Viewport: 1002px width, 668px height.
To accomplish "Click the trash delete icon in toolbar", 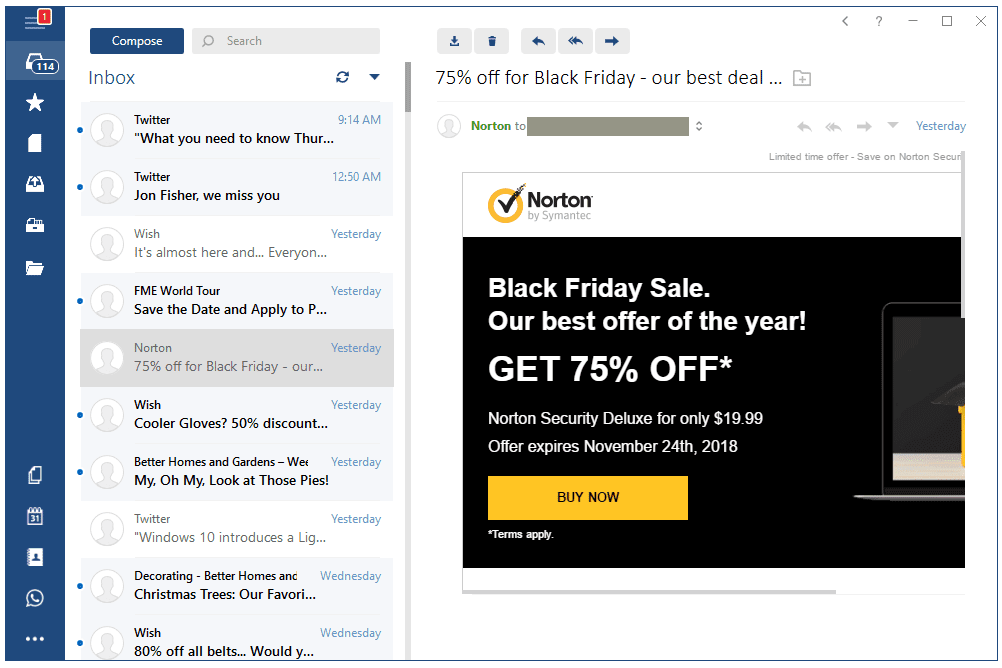I will [491, 41].
